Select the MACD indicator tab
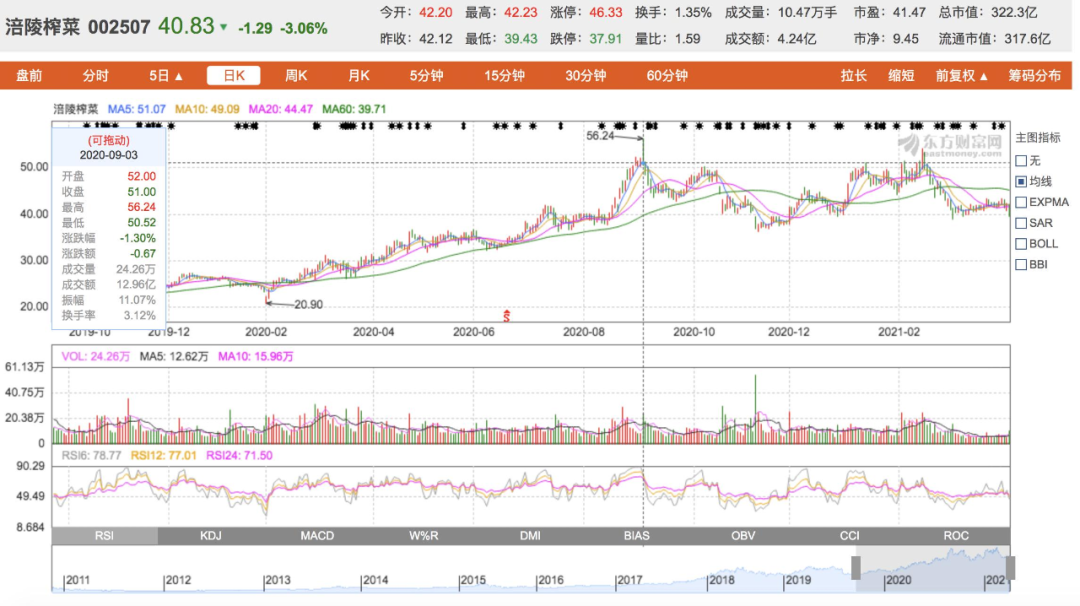Screen dimensions: 1080x606 pyautogui.click(x=317, y=535)
